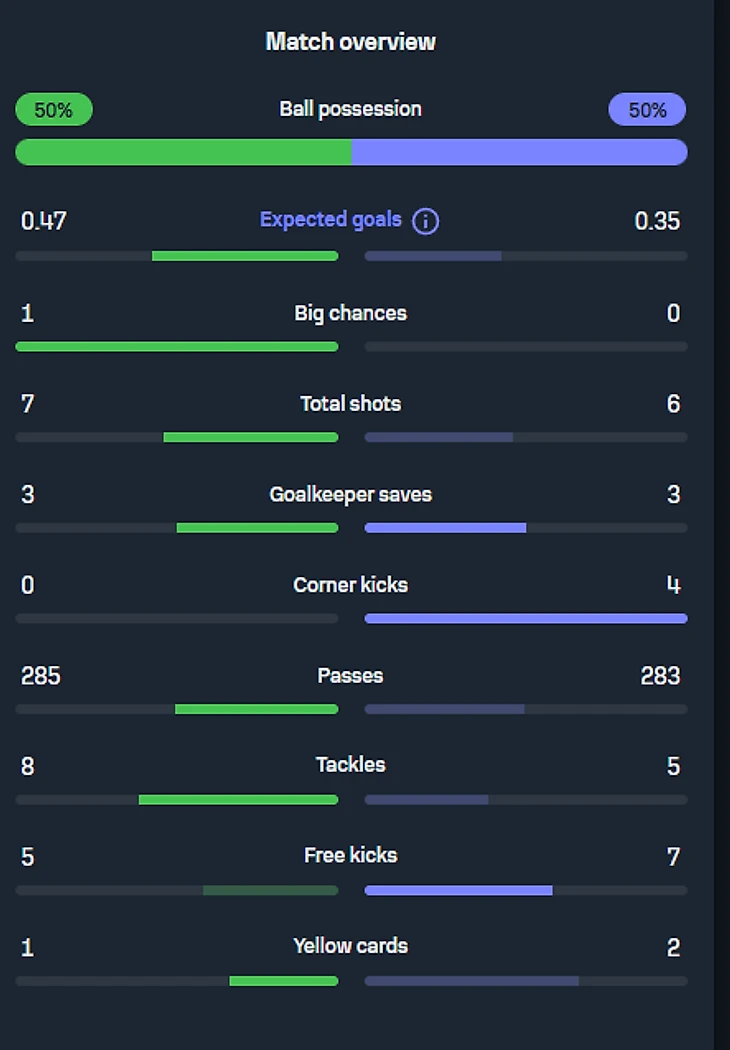Select the Tackles stat label
Viewport: 730px width, 1050px height.
point(350,765)
